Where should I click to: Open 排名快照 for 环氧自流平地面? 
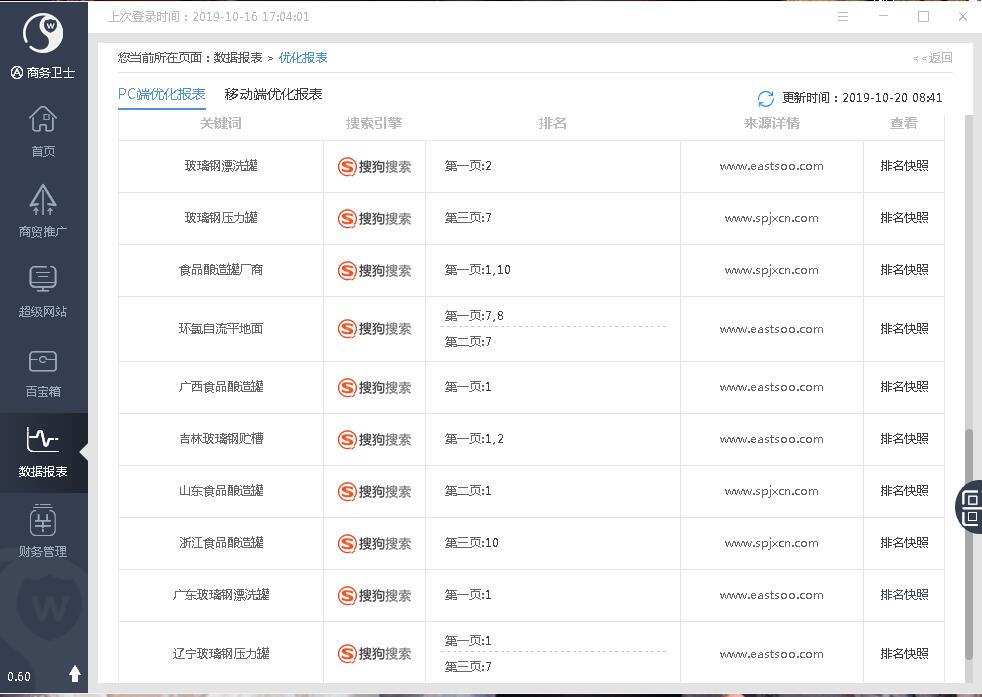[904, 329]
